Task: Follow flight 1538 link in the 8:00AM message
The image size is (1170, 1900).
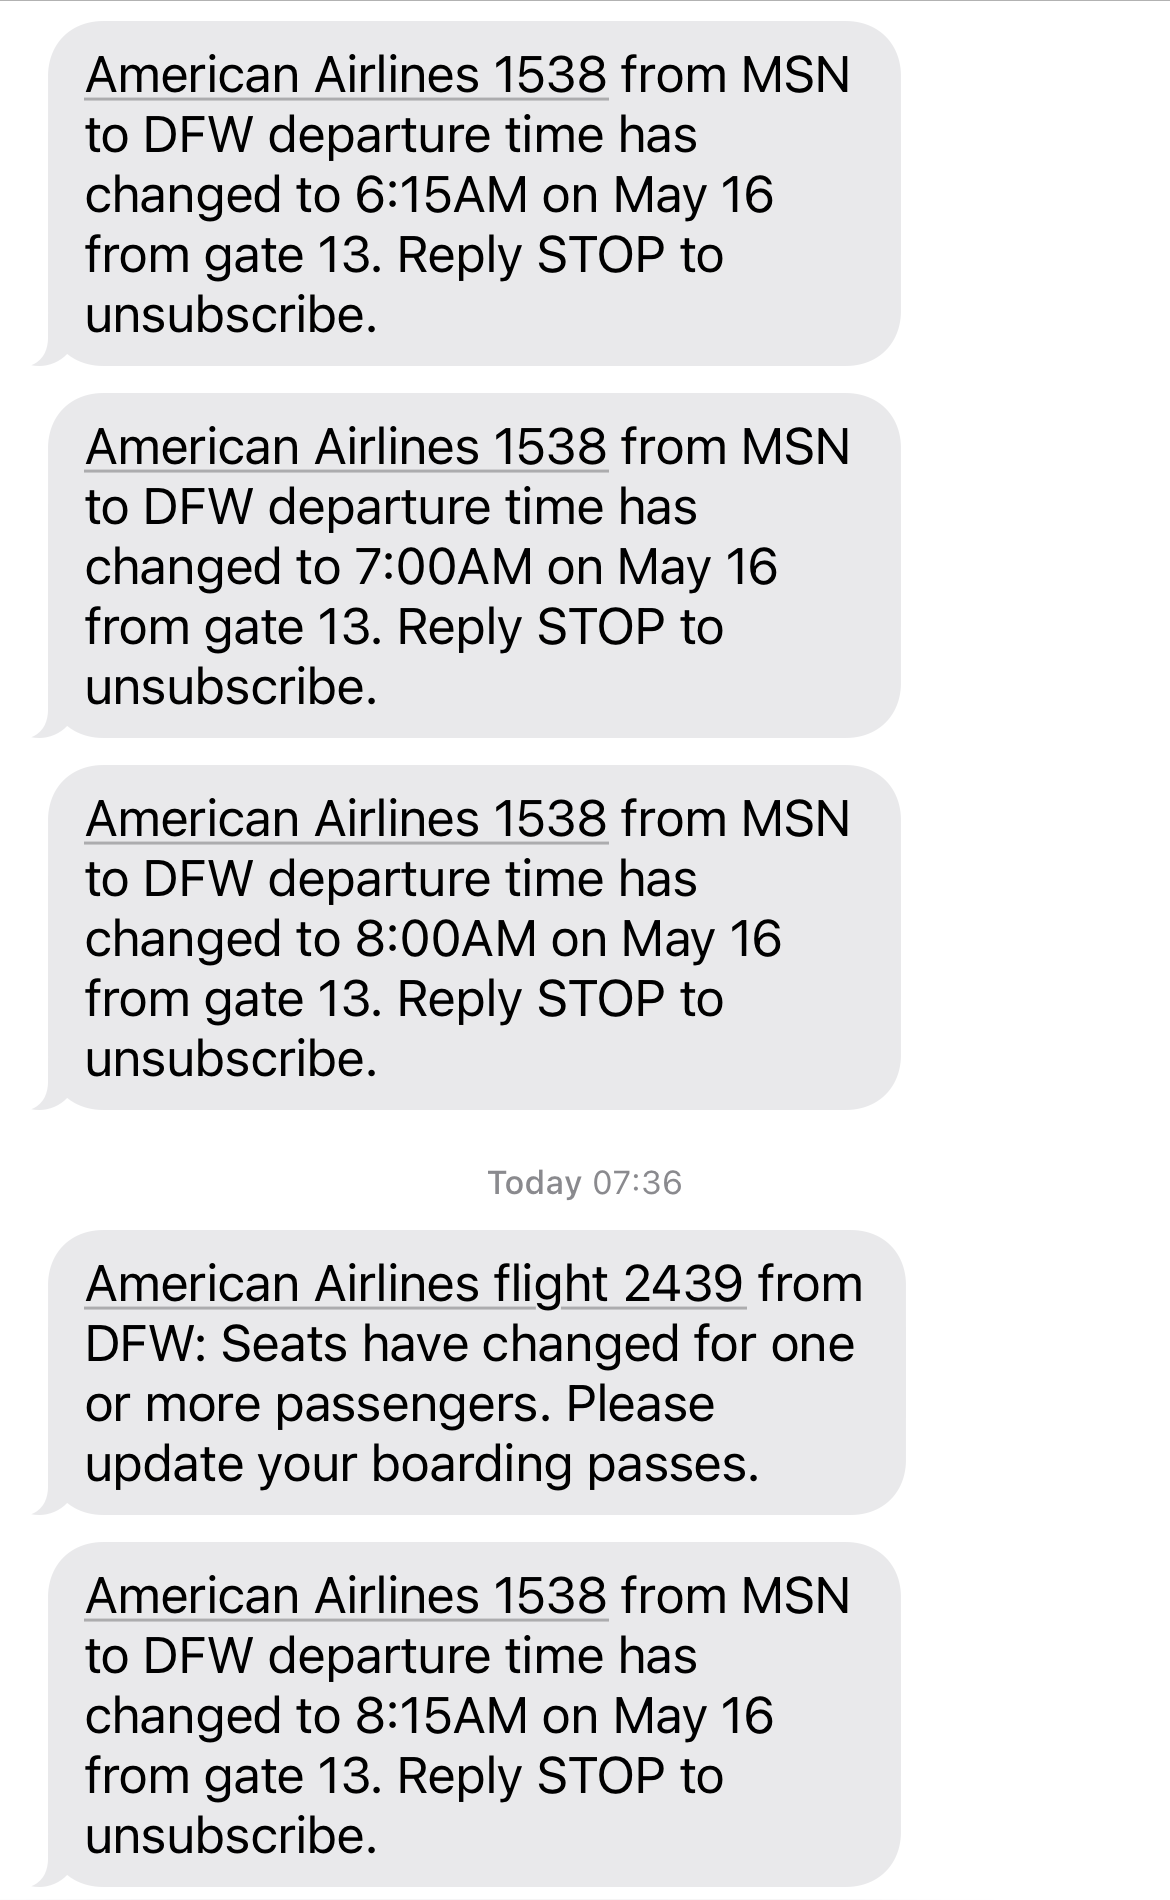Action: click(x=346, y=819)
